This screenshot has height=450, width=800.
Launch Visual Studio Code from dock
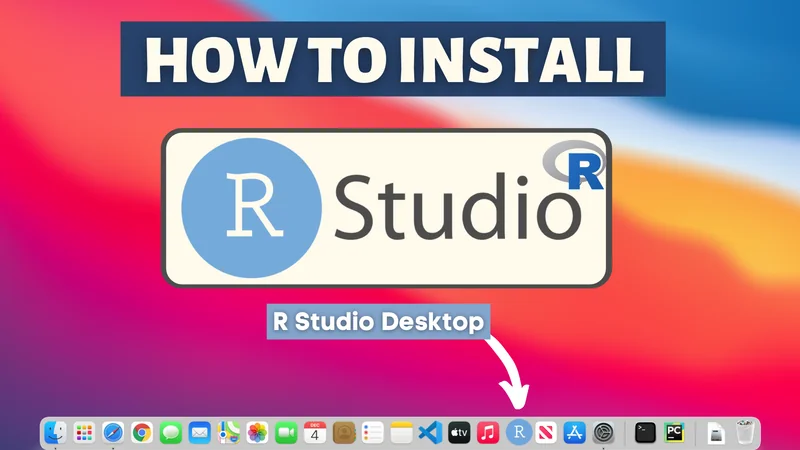click(430, 432)
